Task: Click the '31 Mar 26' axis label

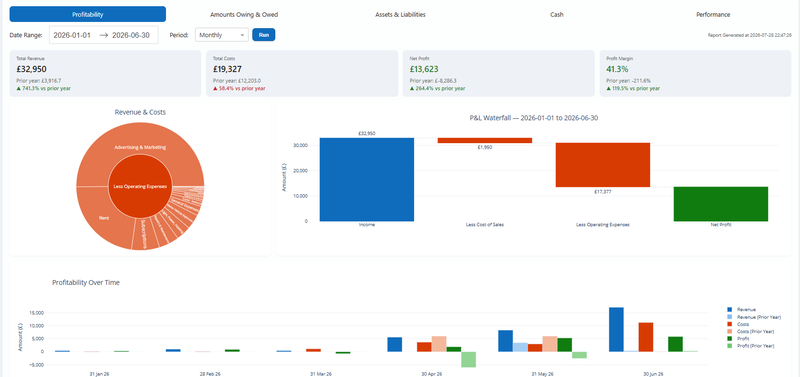Action: coord(321,374)
